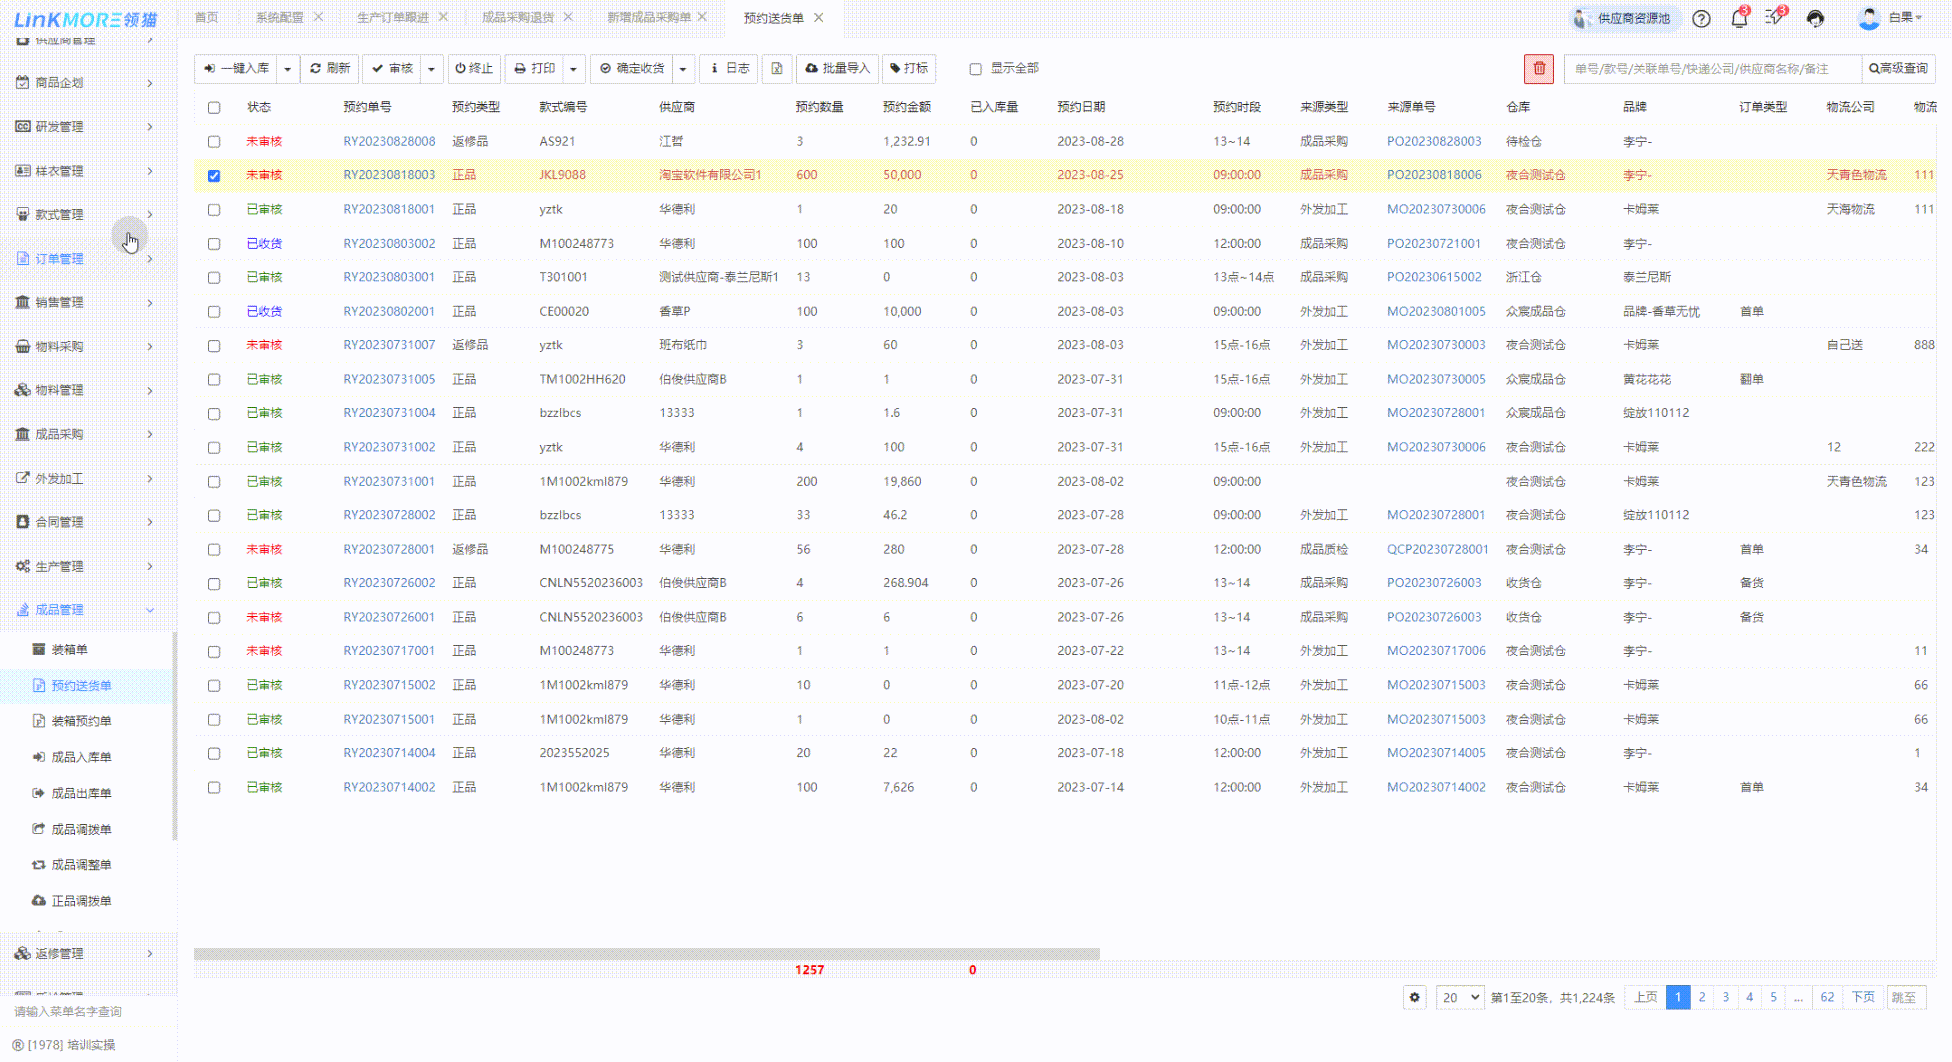Image resolution: width=1952 pixels, height=1062 pixels.
Task: Open the page size dropdown showing 20
Action: tap(1459, 997)
